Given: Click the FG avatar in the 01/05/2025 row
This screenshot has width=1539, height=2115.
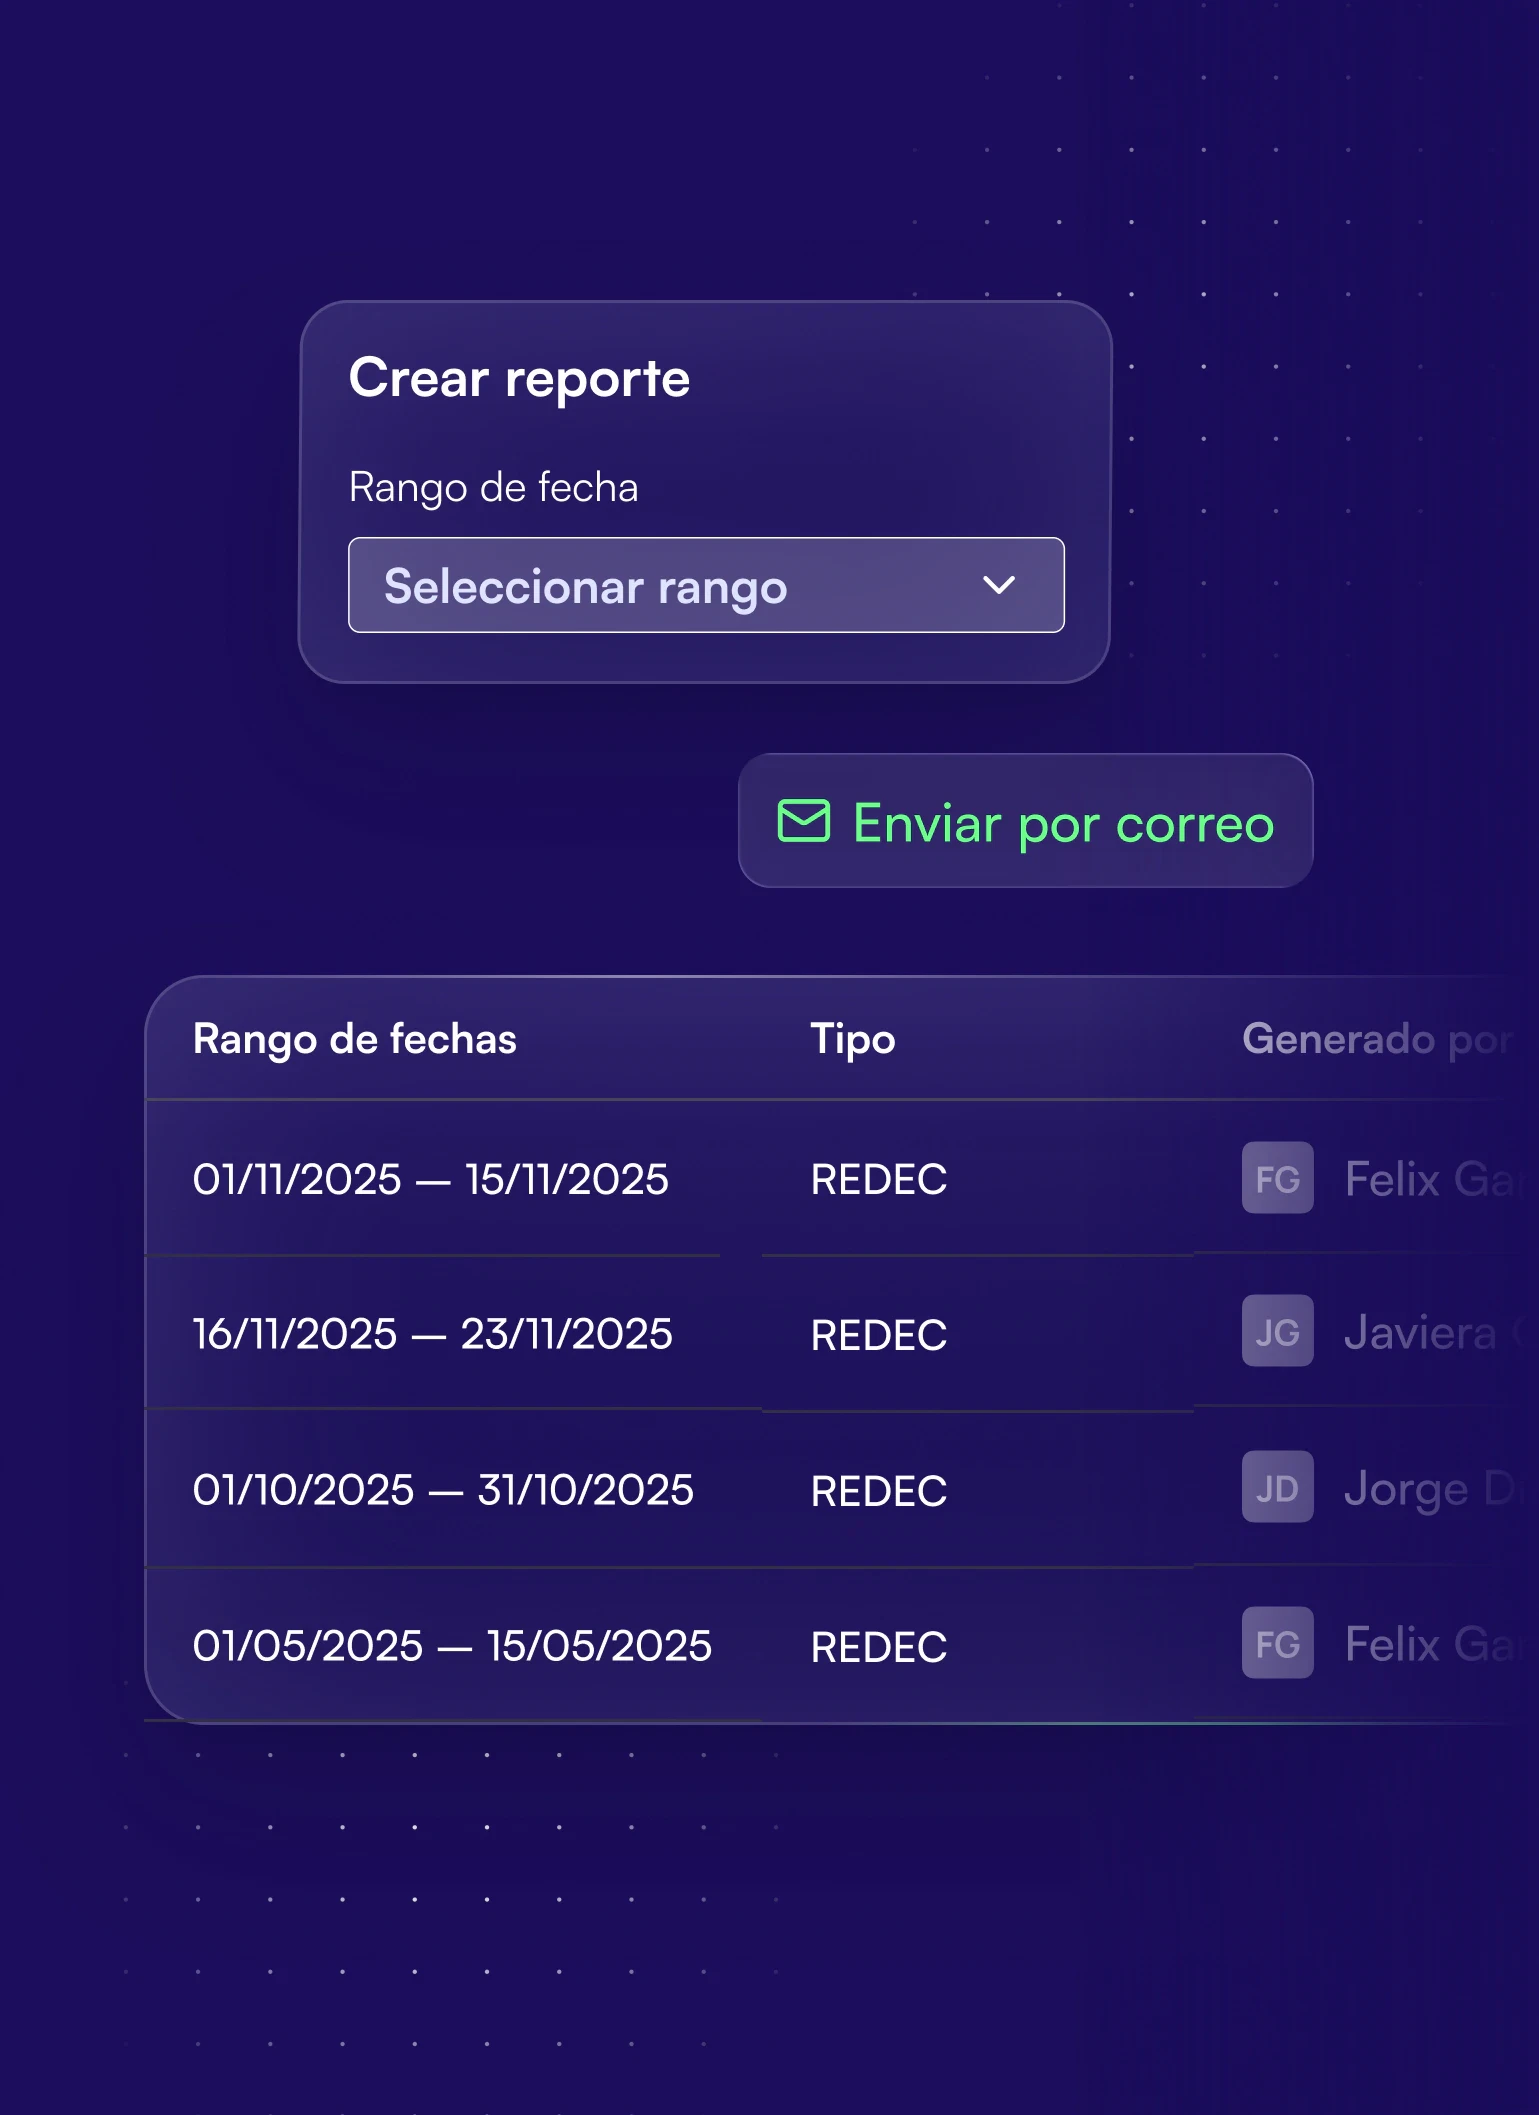Looking at the screenshot, I should [1278, 1643].
